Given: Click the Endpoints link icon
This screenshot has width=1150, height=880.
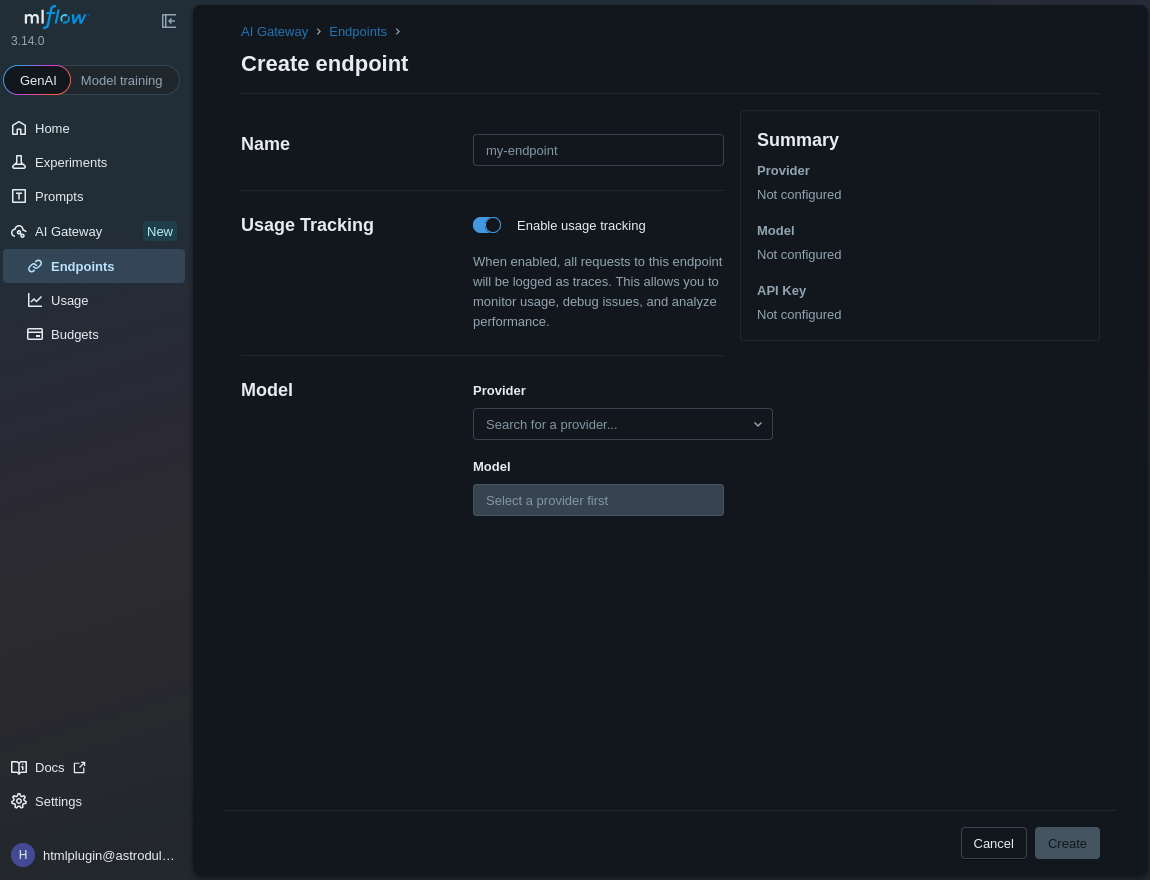Looking at the screenshot, I should point(34,266).
